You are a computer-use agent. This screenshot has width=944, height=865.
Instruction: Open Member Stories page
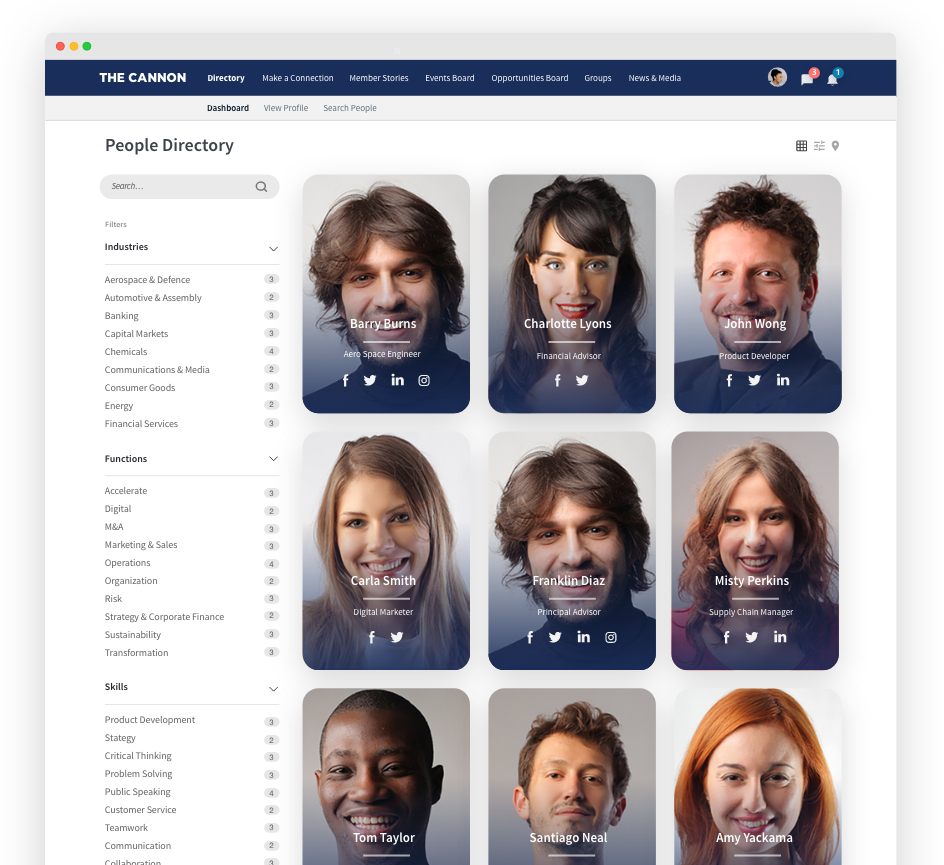[x=379, y=78]
